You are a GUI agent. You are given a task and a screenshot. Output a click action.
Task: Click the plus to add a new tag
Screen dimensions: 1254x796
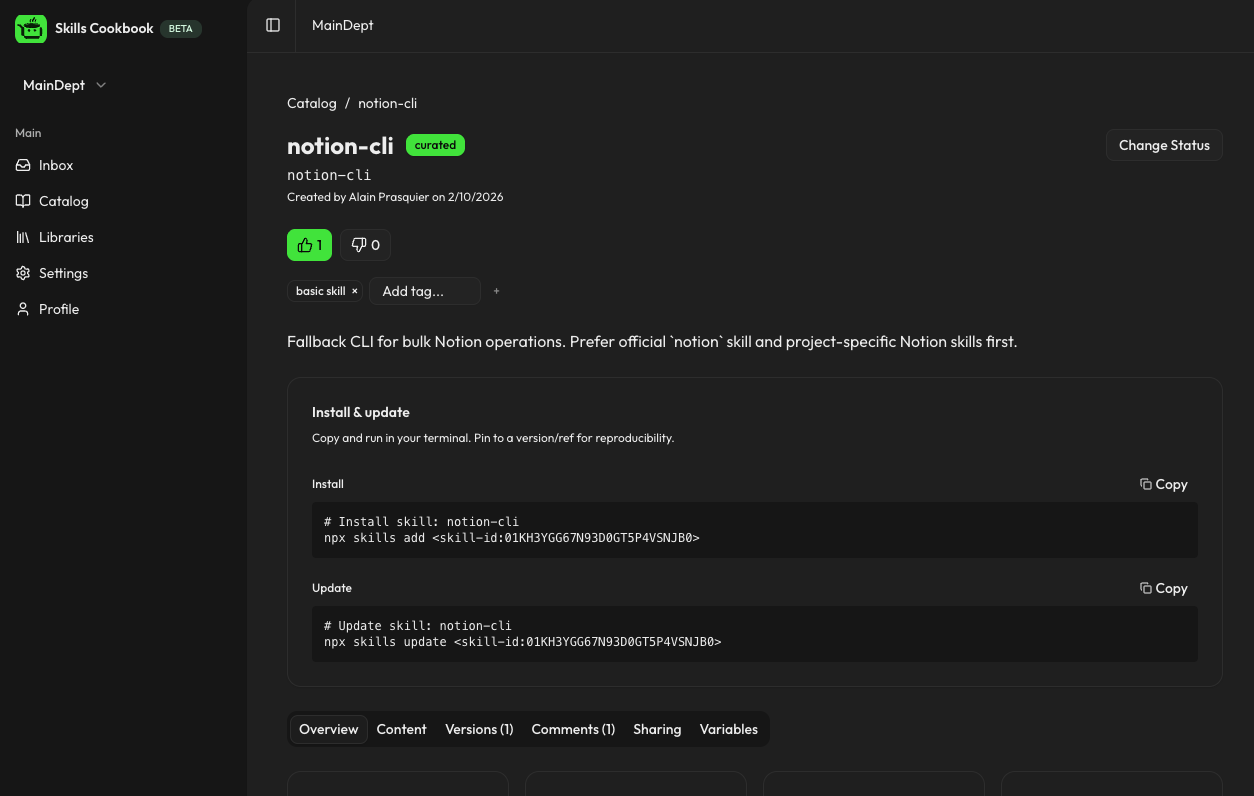click(496, 291)
